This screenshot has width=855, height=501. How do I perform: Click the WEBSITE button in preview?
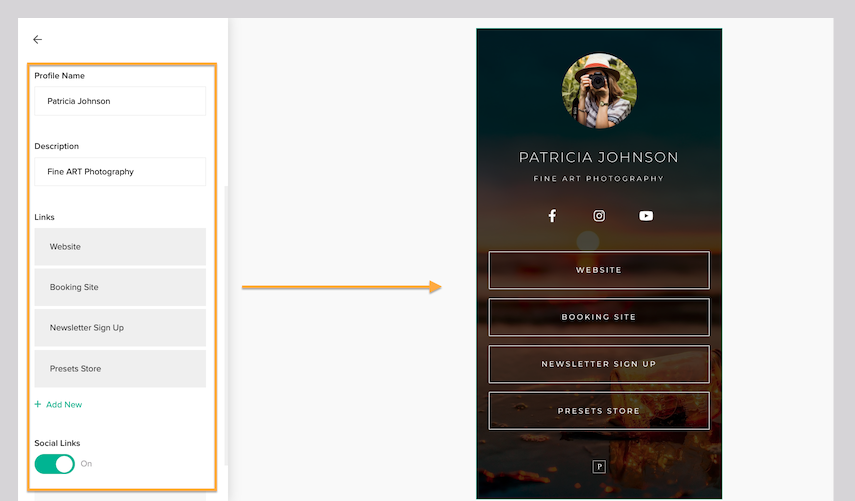point(599,270)
